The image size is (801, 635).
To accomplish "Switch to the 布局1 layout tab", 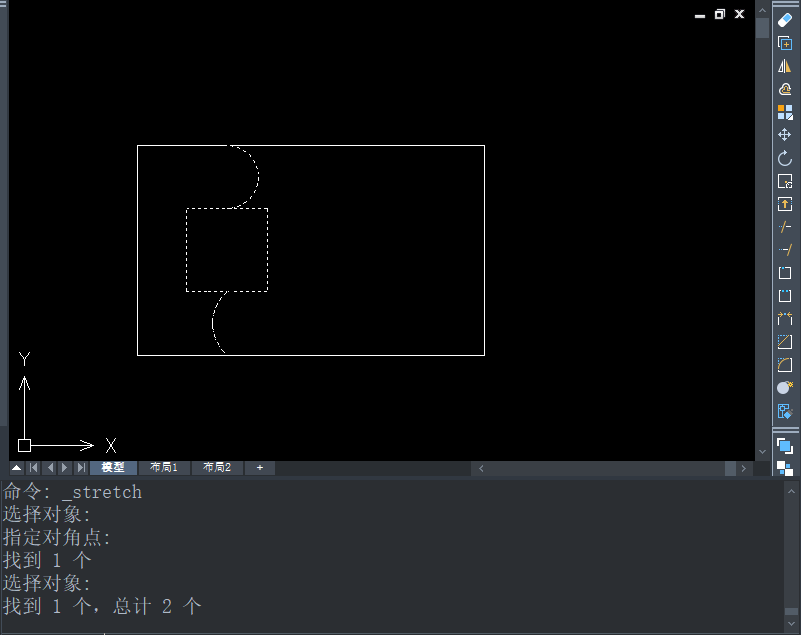I will point(164,467).
